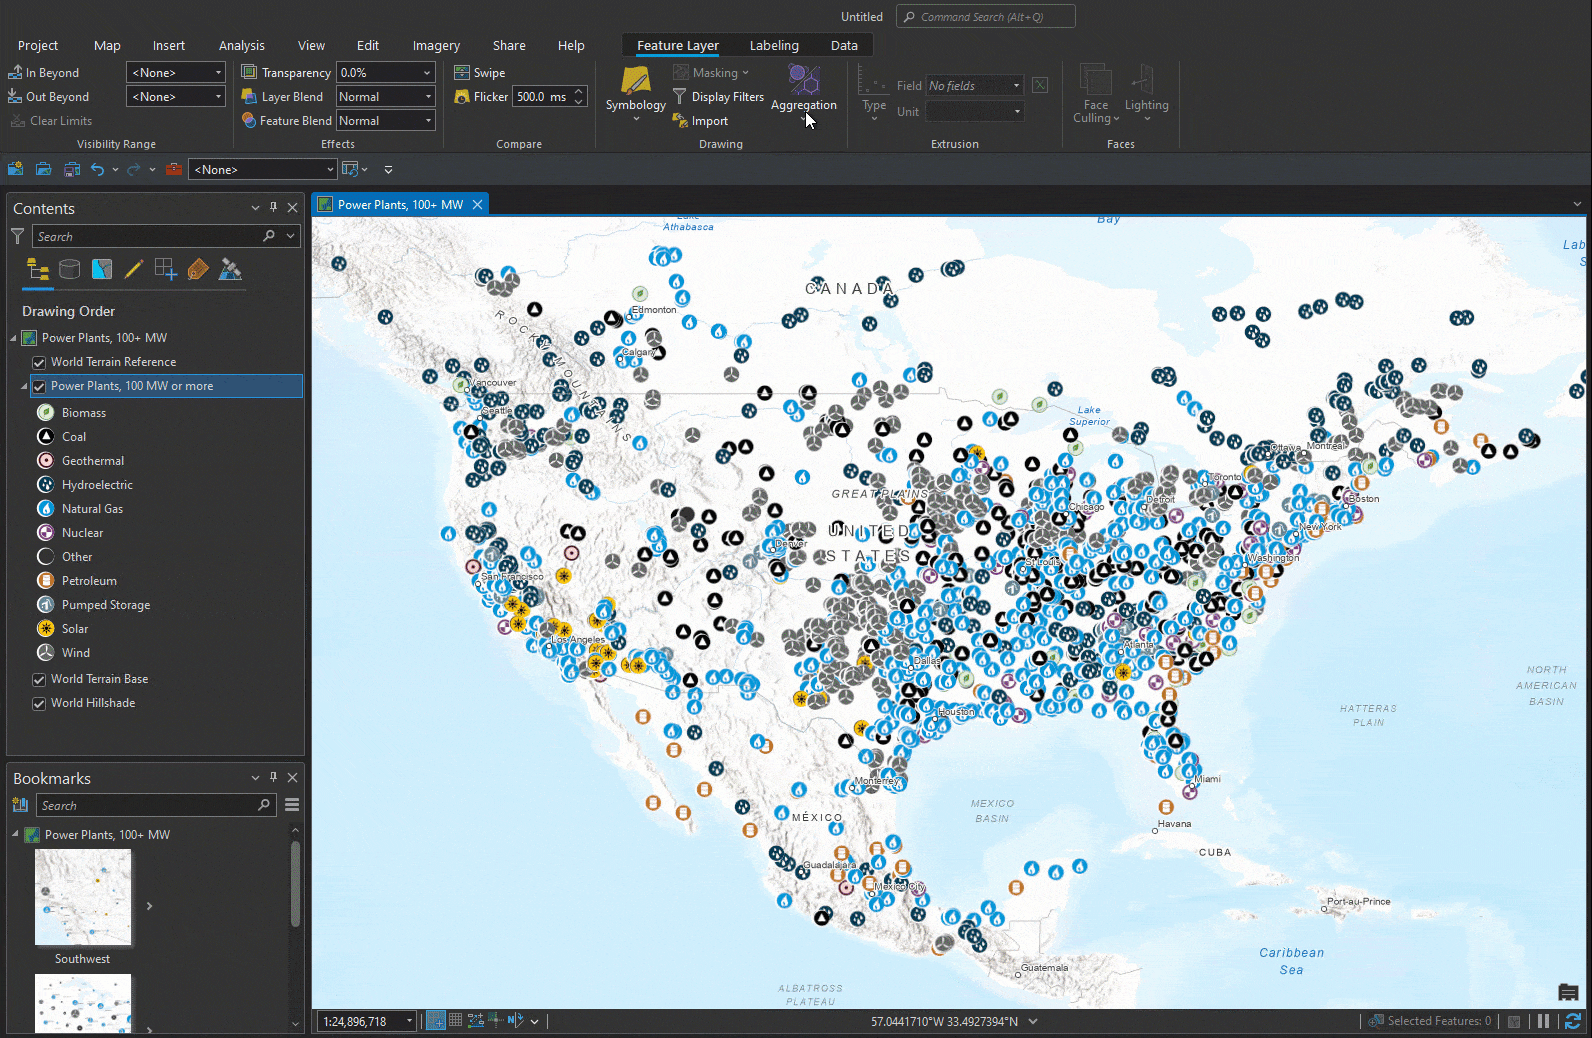The height and width of the screenshot is (1038, 1592).
Task: Click the Command Search box
Action: tap(986, 17)
